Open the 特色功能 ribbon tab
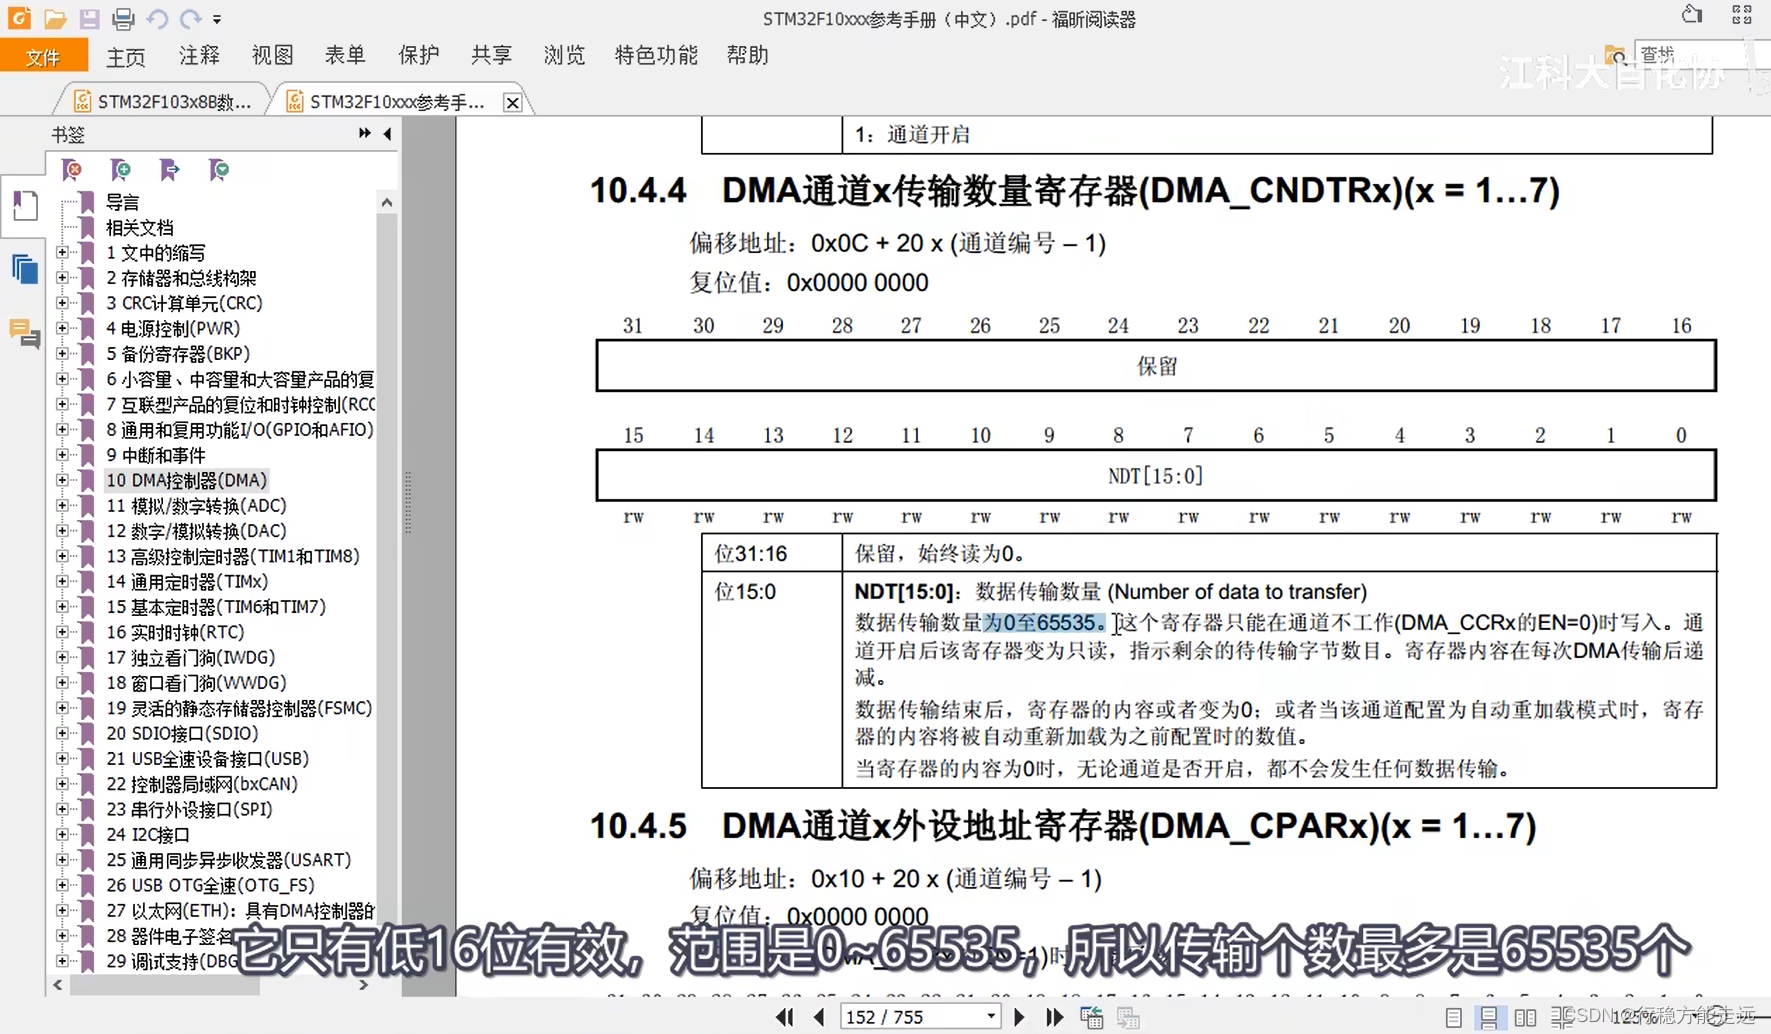This screenshot has width=1771, height=1034. [656, 55]
